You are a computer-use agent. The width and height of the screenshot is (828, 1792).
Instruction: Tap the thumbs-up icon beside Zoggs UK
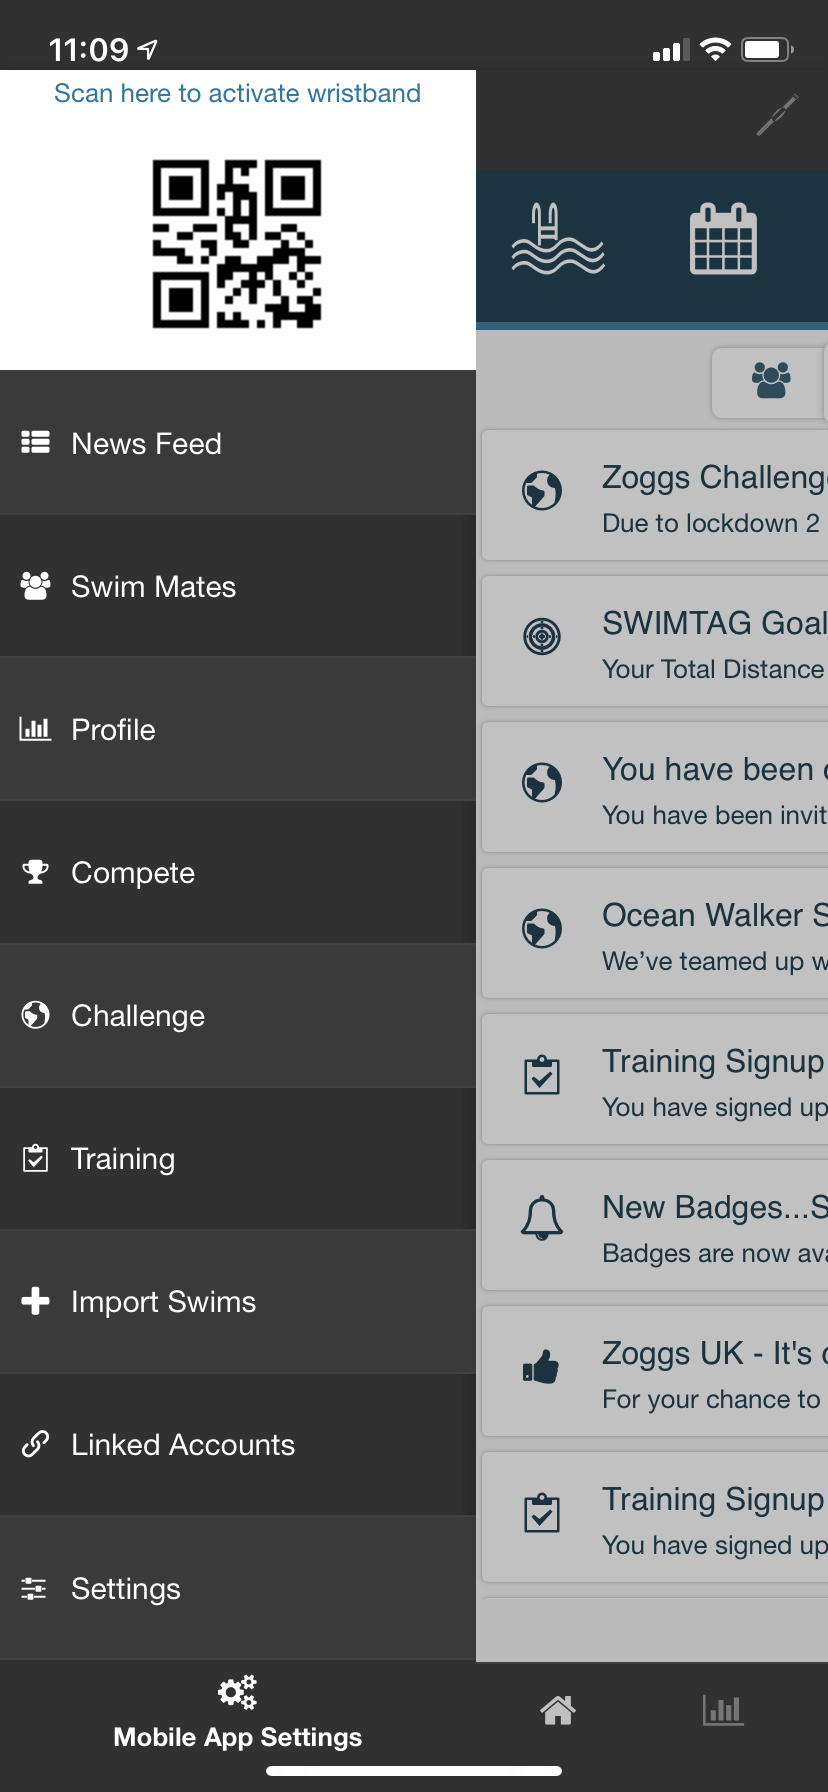(542, 1367)
